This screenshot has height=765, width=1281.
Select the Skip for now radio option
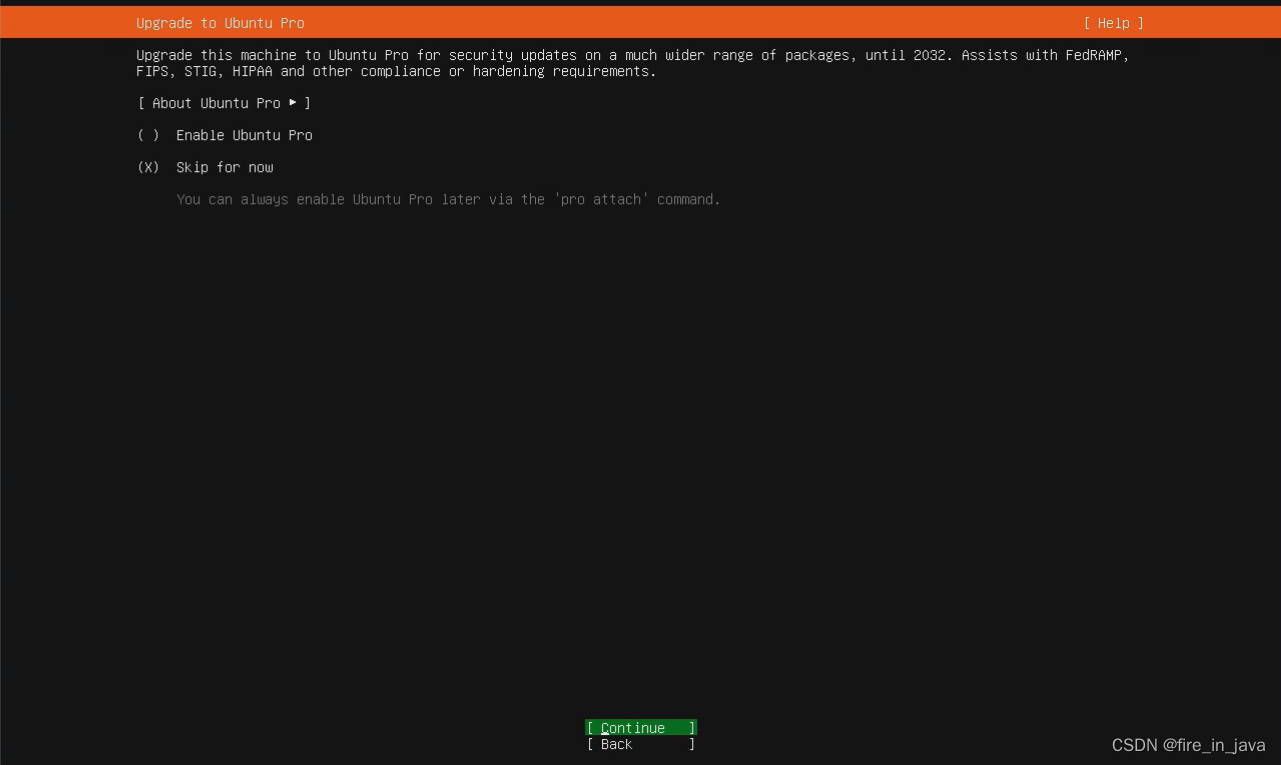pos(205,167)
